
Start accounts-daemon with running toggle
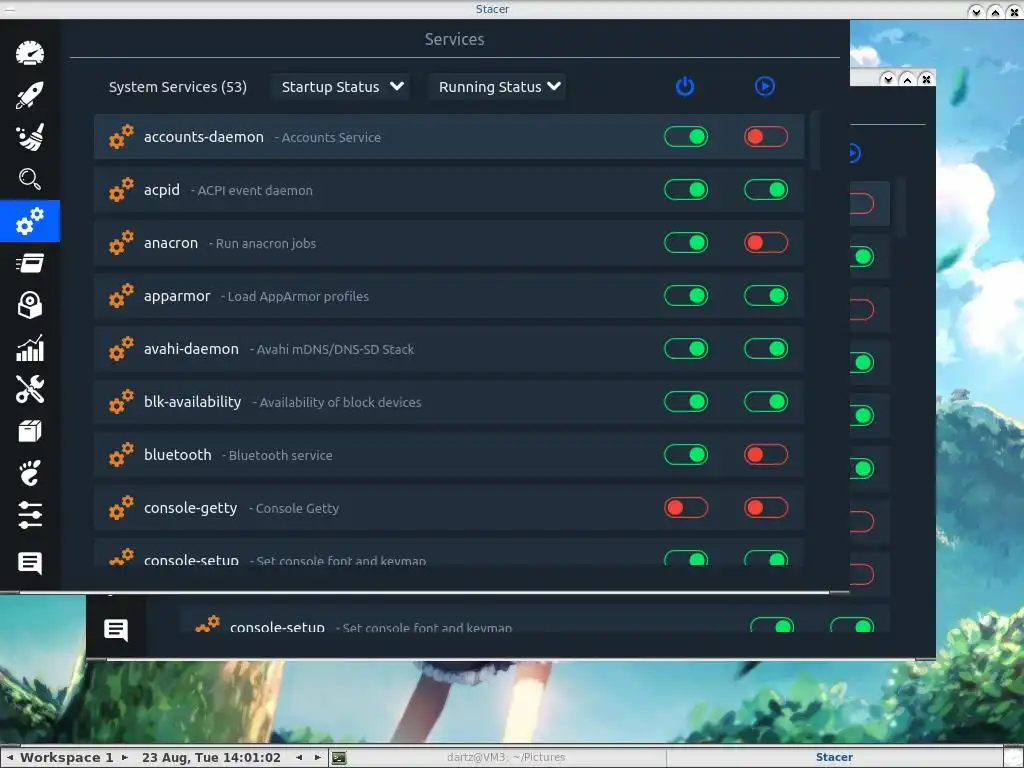coord(766,136)
